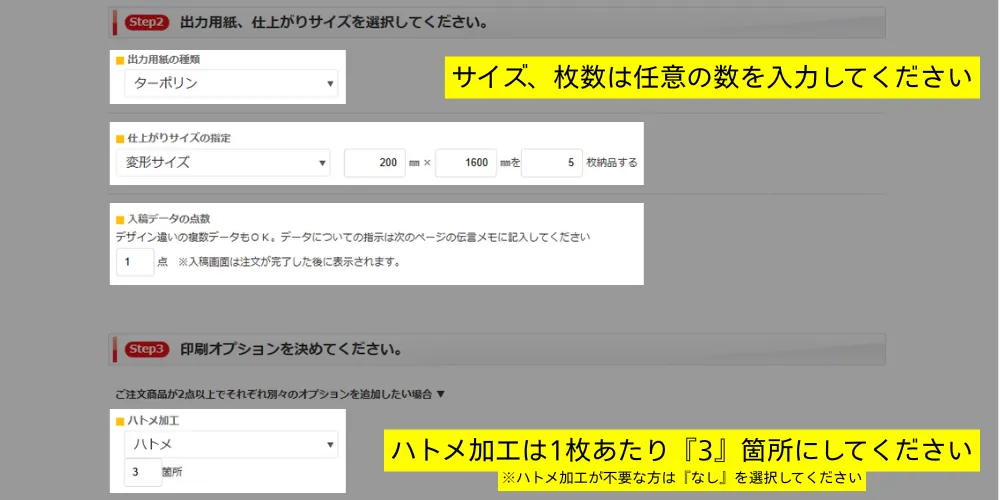This screenshot has height=500, width=1000.
Task: Click heading 印刷オプションを決めてください
Action: (x=292, y=349)
